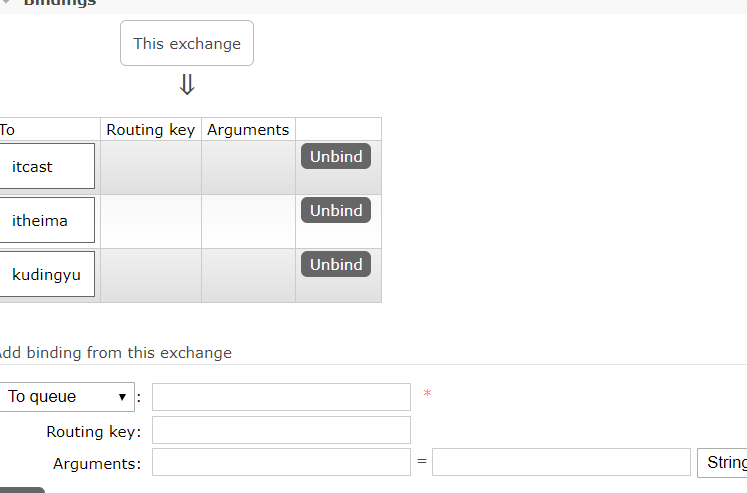Click the double down arrow under This exchange
747x493 pixels.
click(187, 84)
